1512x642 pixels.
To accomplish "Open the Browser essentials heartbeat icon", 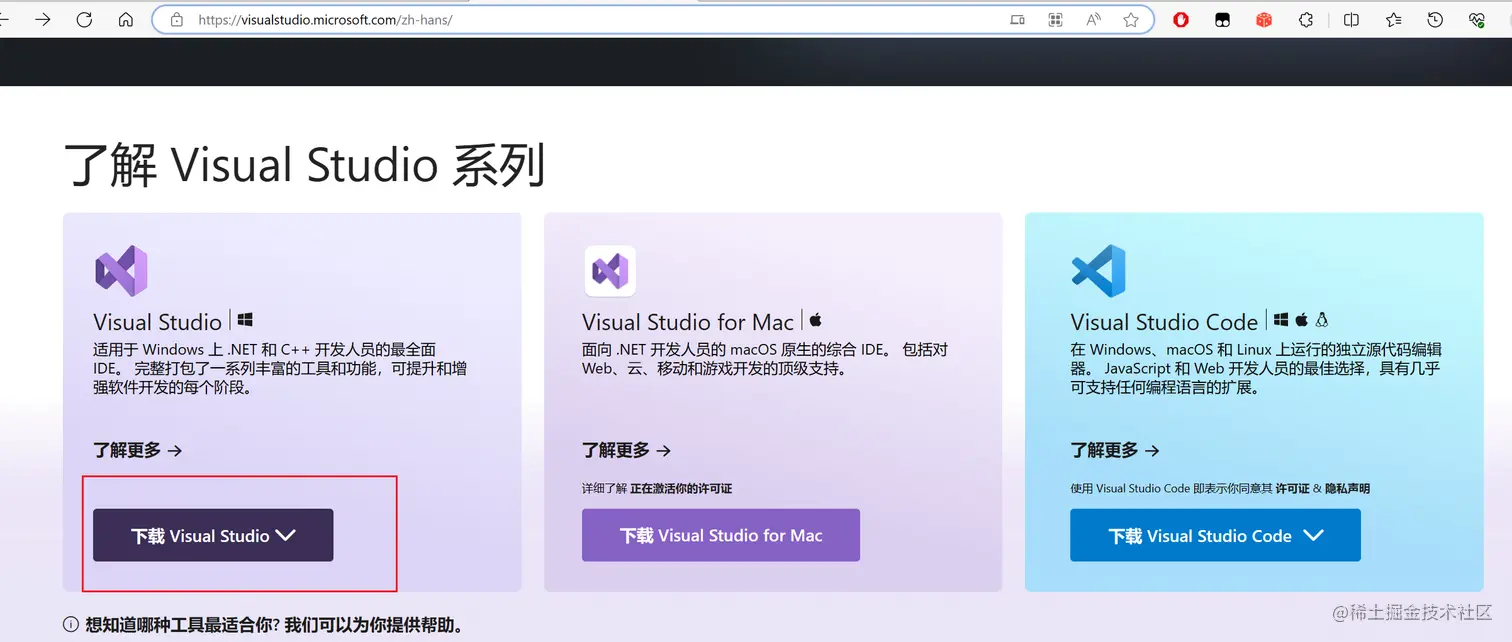I will coord(1477,19).
